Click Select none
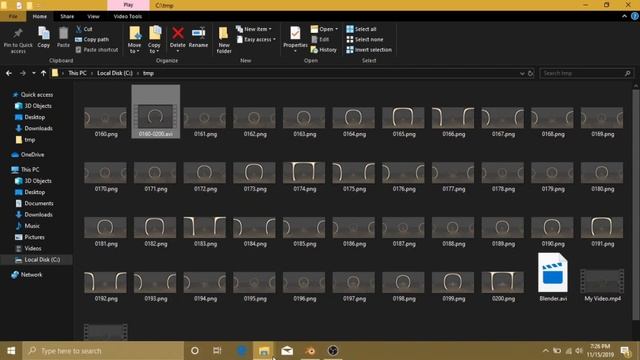The height and width of the screenshot is (360, 640). click(364, 39)
